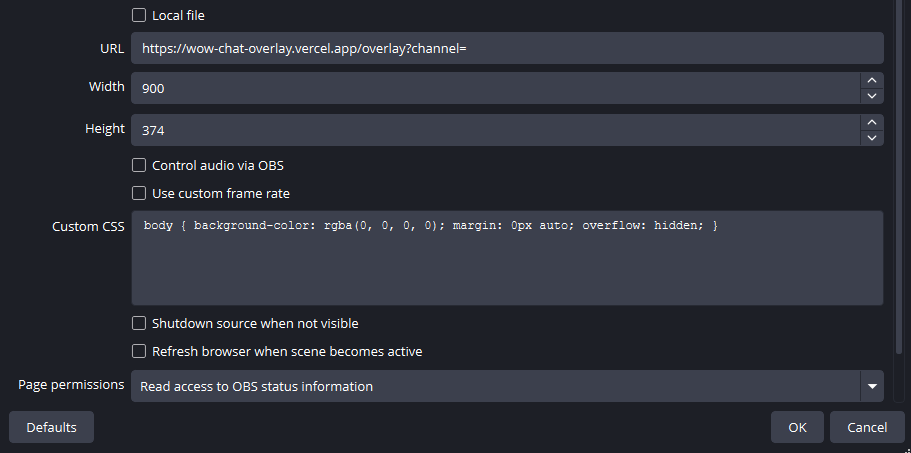This screenshot has height=453, width=911.
Task: Tick Control audio via OBS
Action: click(139, 166)
